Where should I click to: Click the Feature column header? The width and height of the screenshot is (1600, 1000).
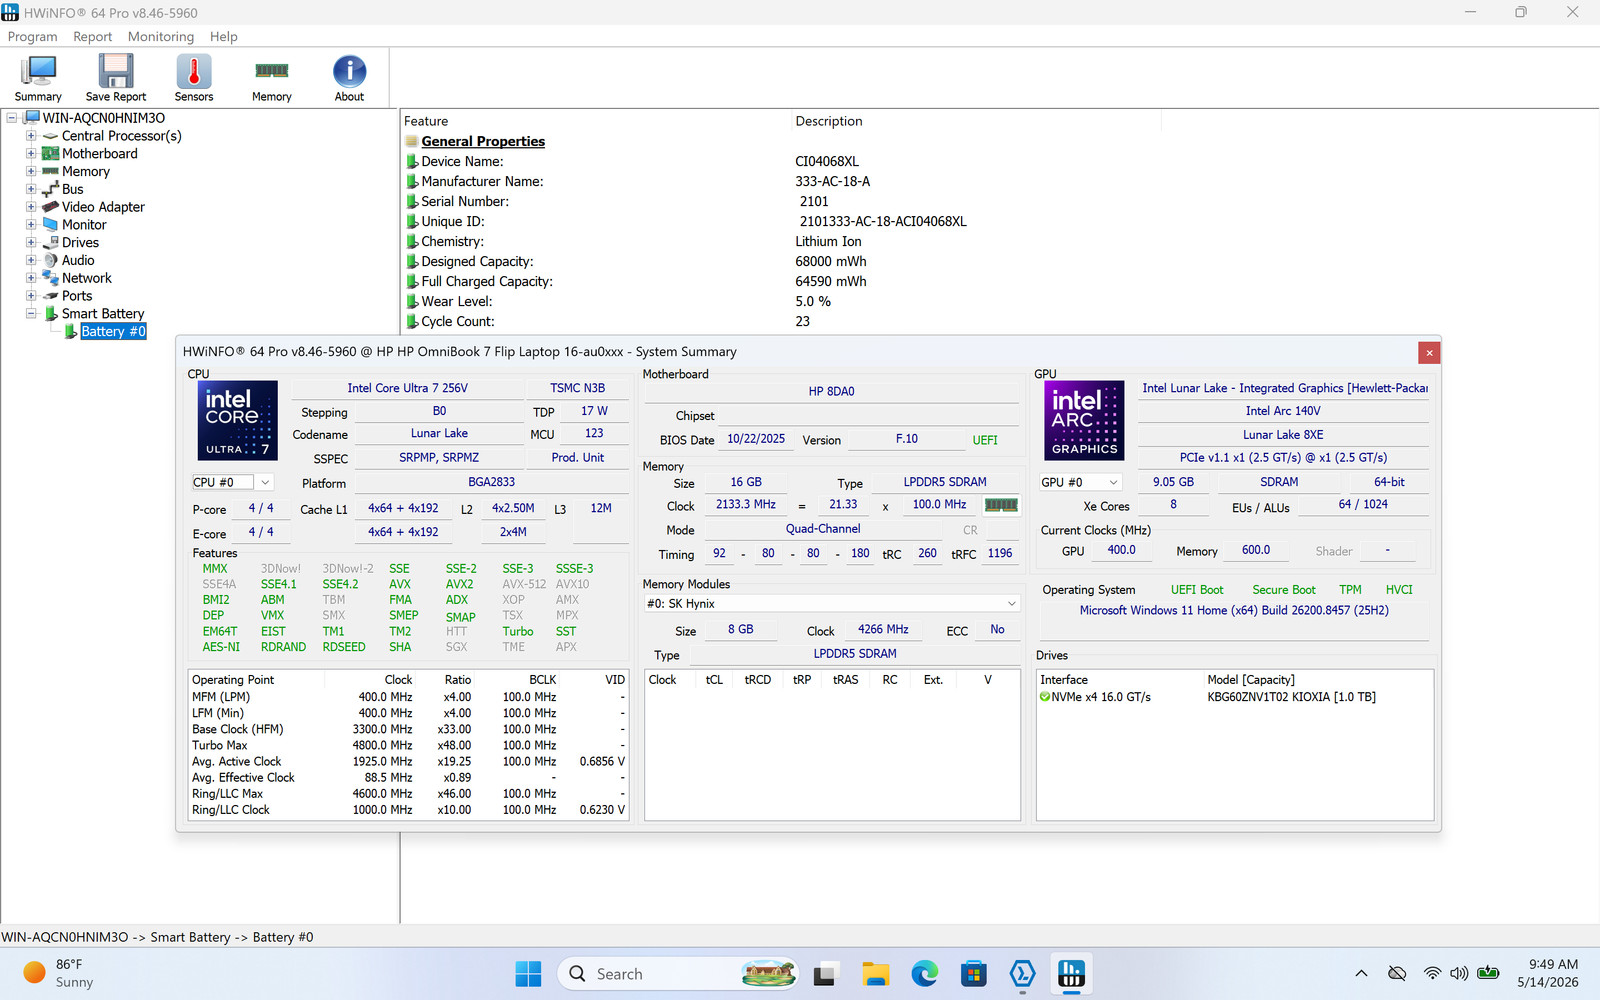tap(426, 121)
